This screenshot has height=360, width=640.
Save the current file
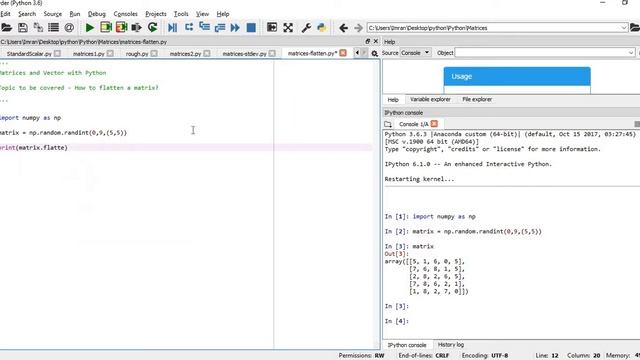pos(22,27)
